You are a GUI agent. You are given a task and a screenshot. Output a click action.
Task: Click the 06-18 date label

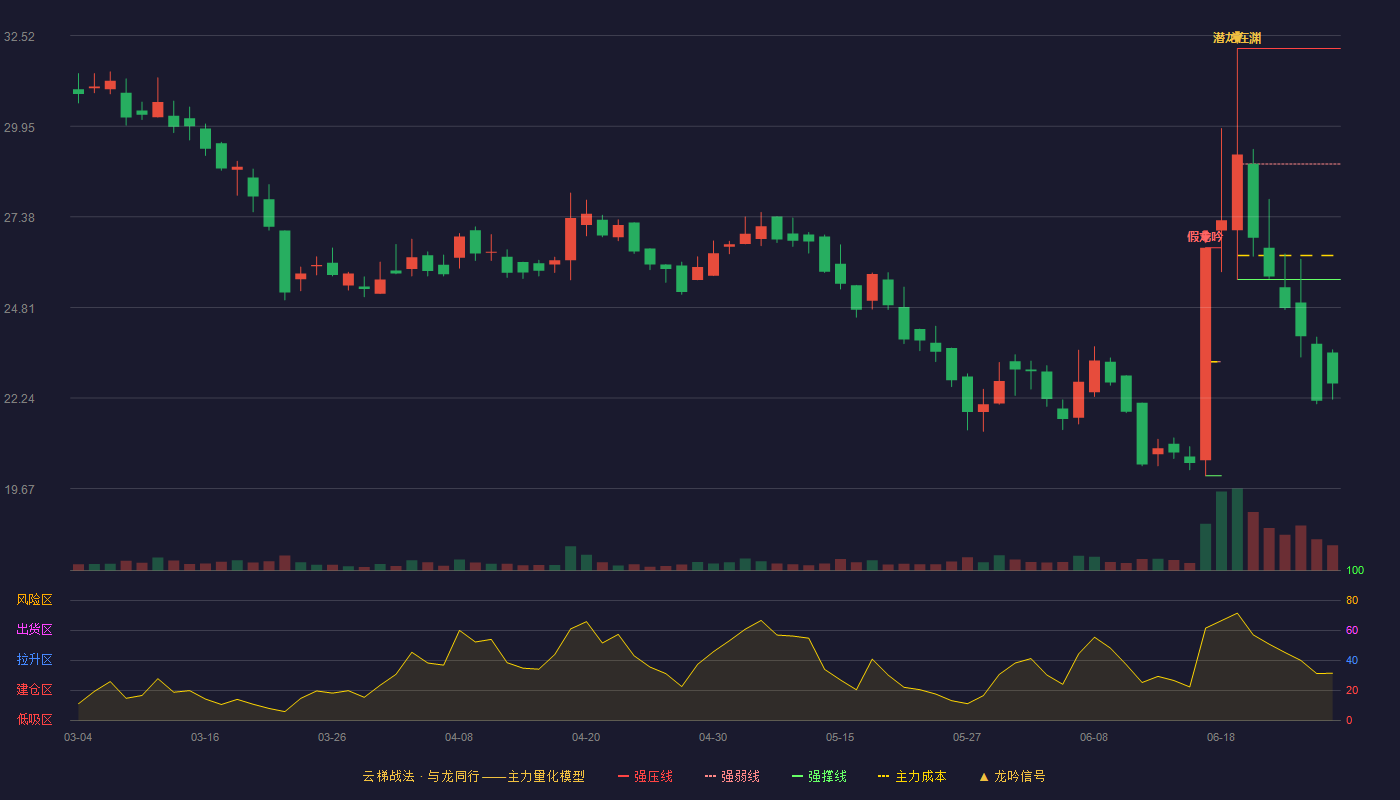pyautogui.click(x=1221, y=737)
